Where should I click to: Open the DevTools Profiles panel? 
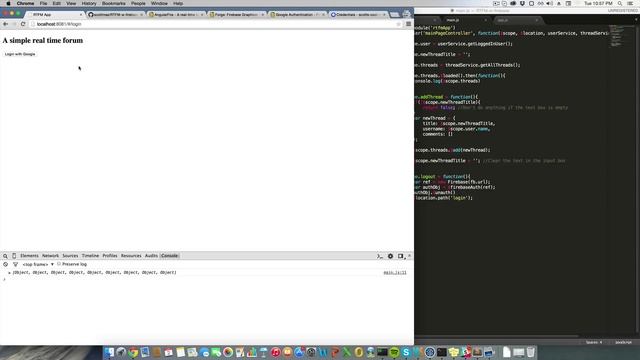(109, 256)
